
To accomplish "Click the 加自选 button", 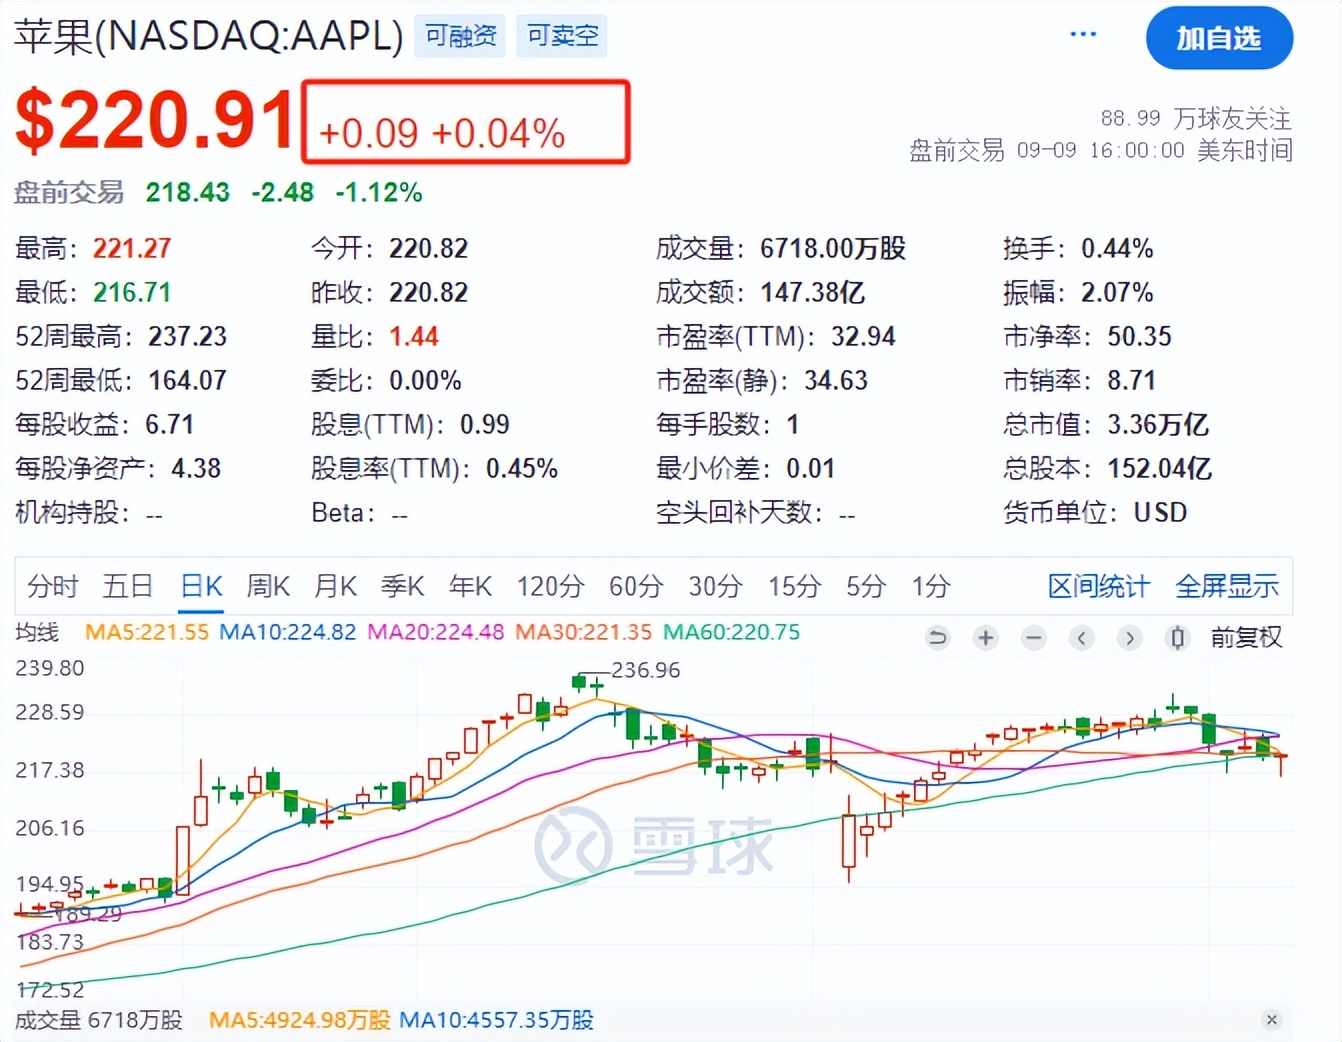I will pos(1218,38).
